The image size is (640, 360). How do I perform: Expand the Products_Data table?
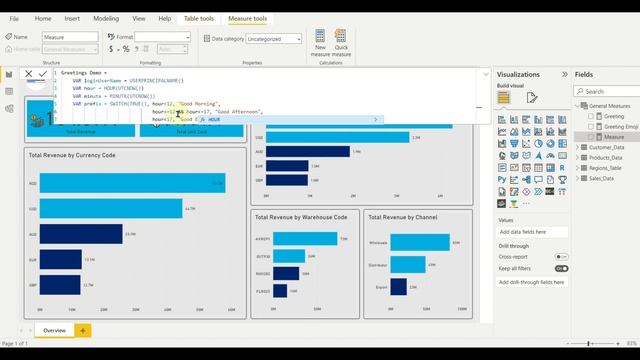(578, 158)
